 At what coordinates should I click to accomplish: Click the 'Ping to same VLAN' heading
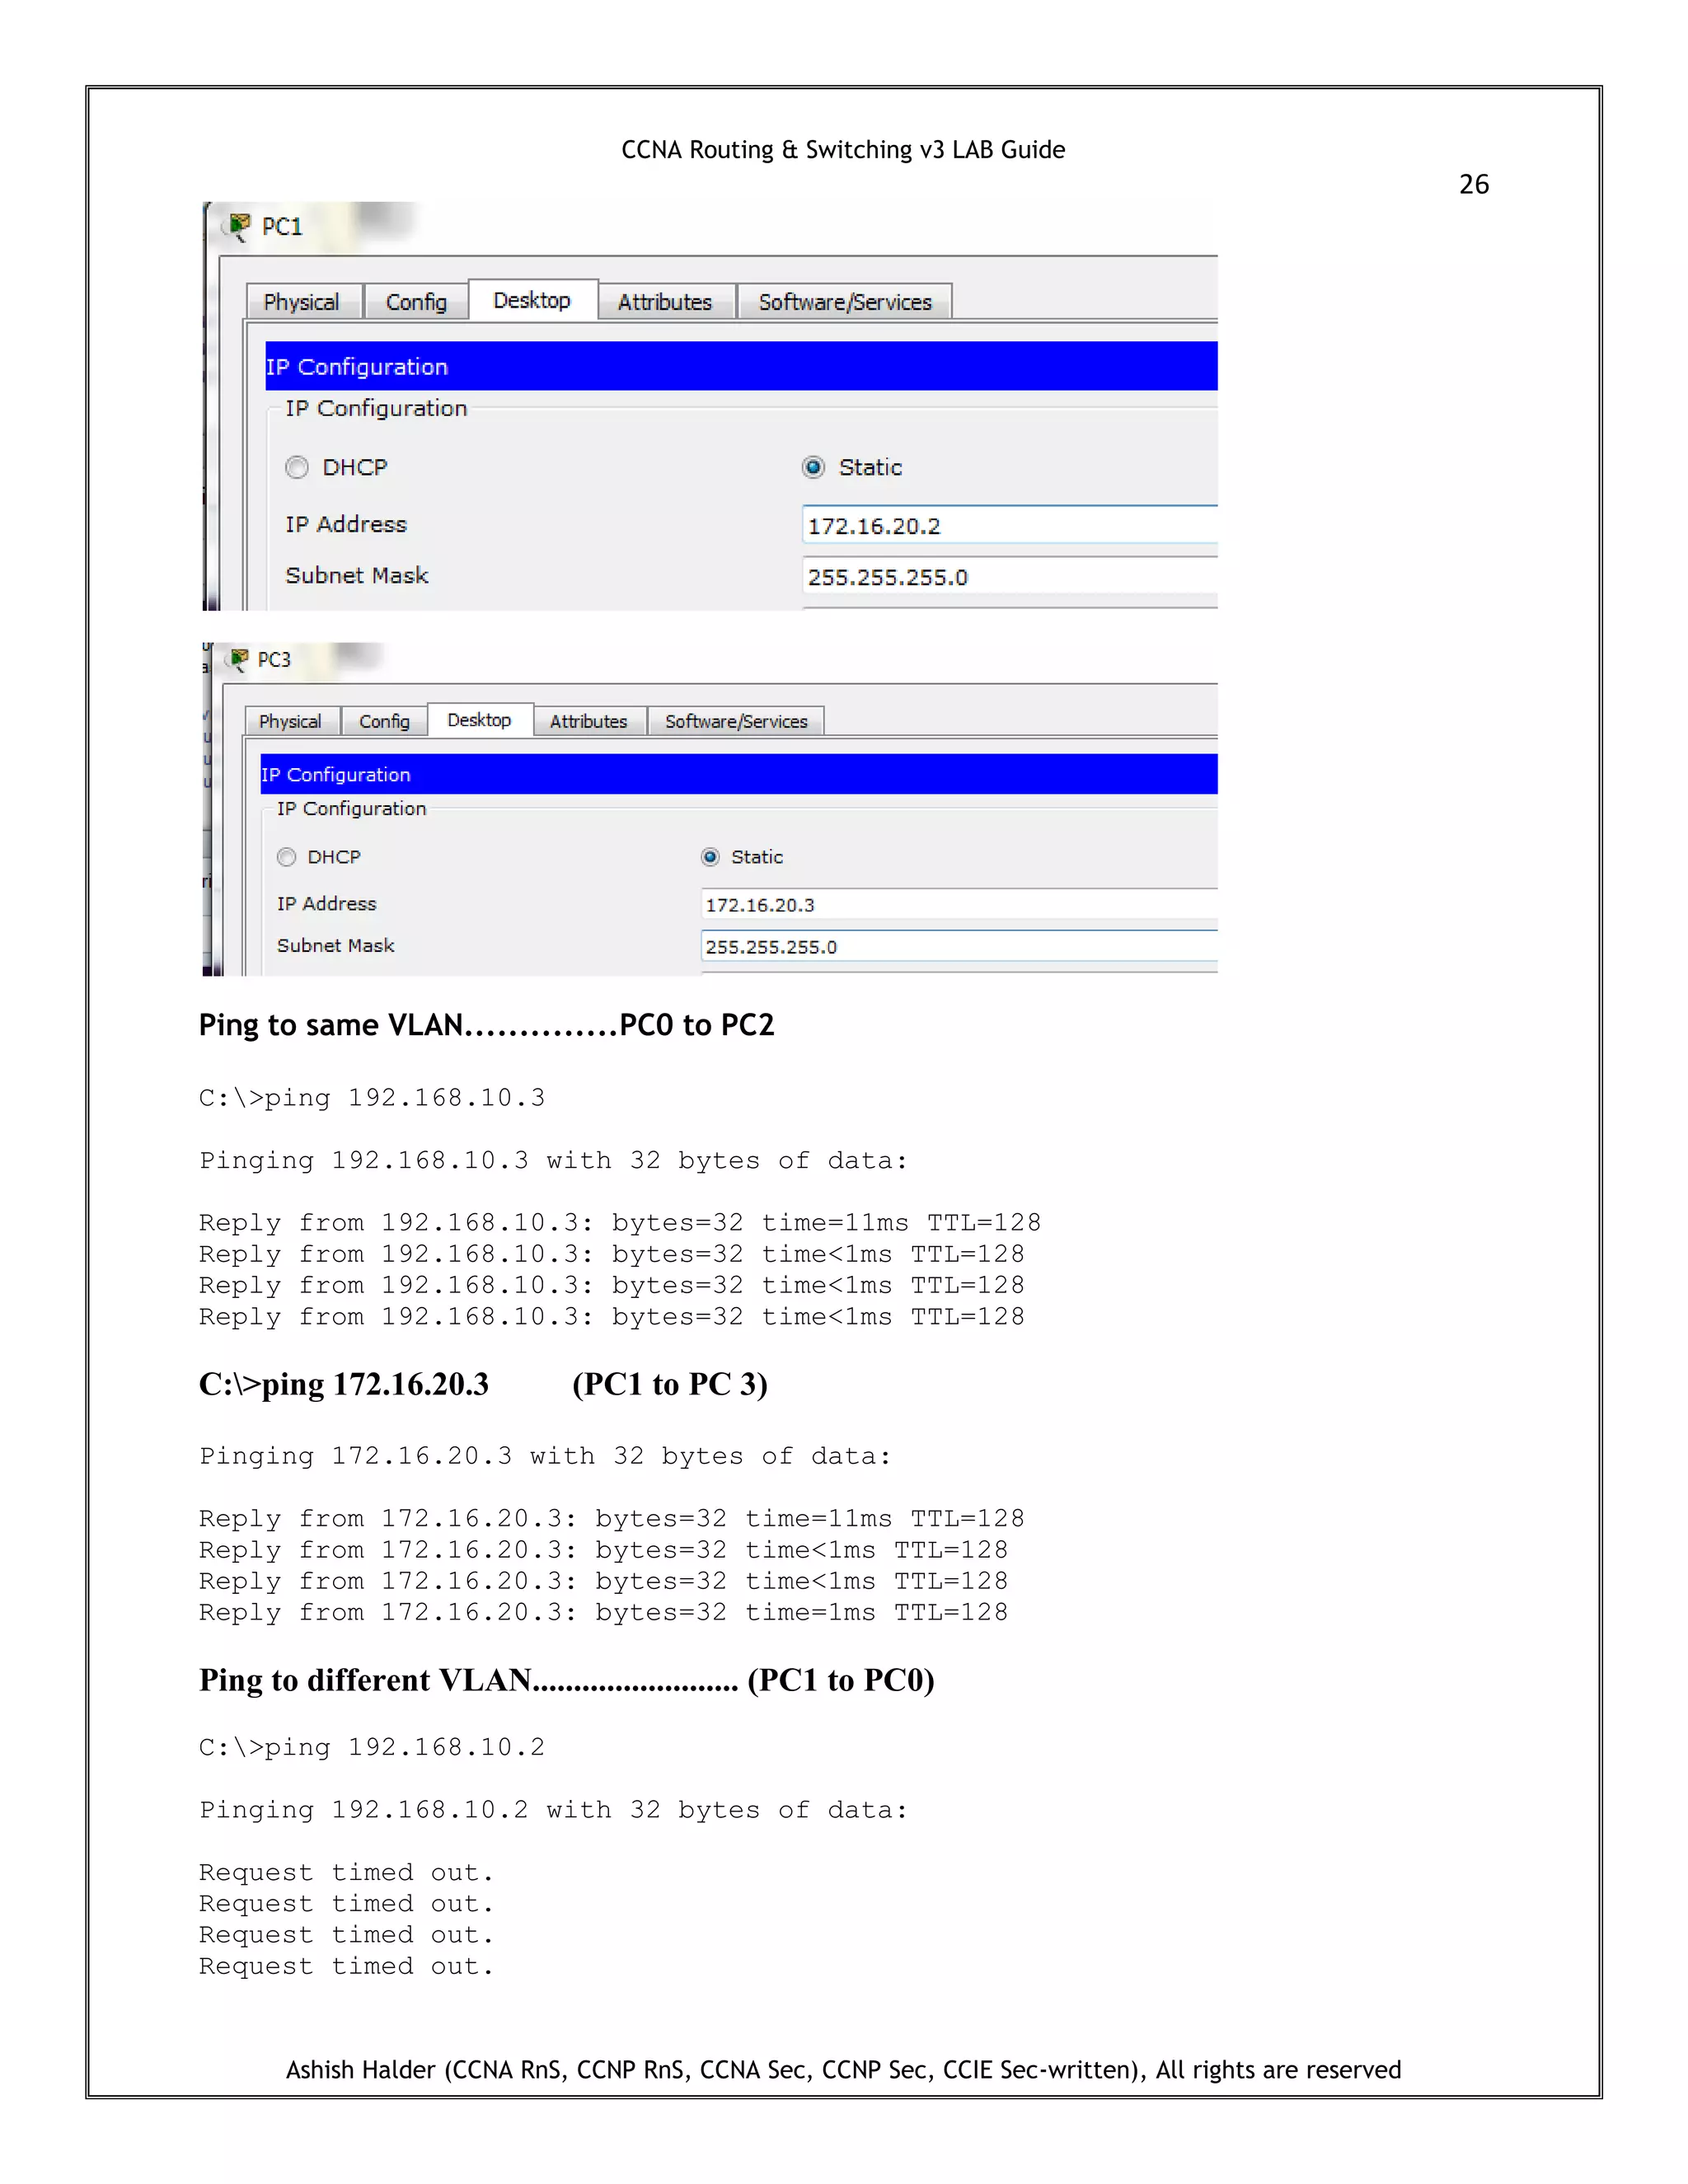tap(486, 1026)
